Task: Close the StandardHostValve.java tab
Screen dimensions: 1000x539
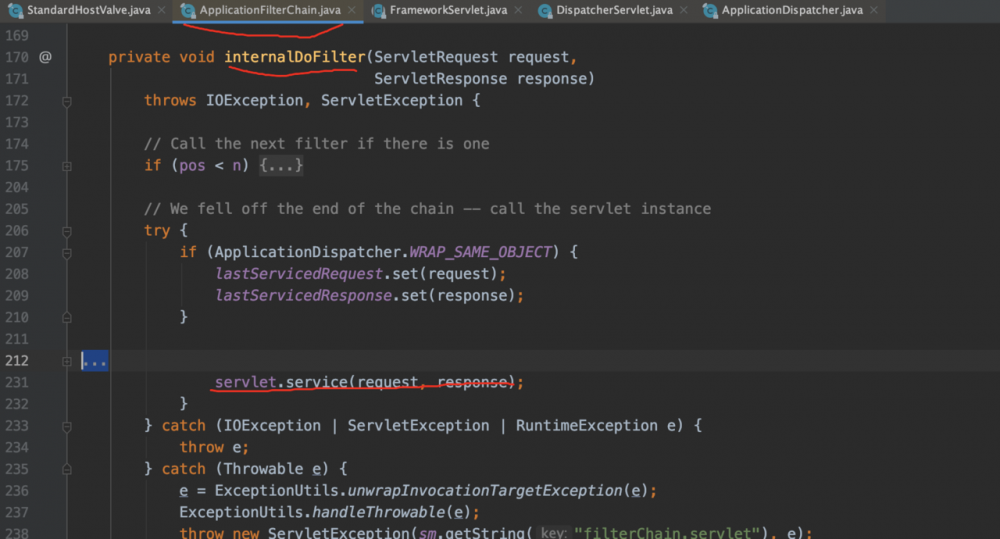Action: (x=161, y=10)
